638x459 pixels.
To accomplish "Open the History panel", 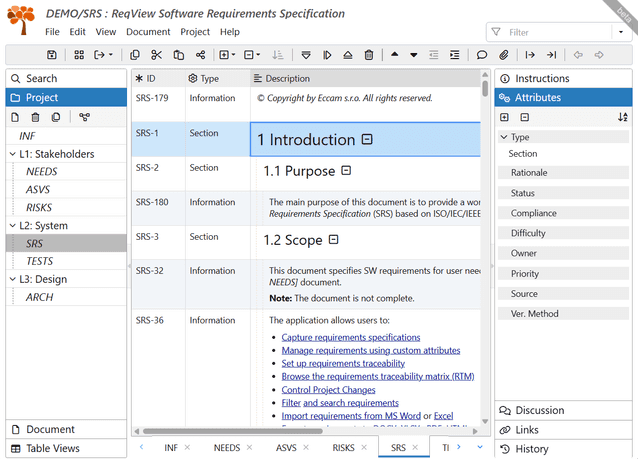I will pyautogui.click(x=564, y=449).
